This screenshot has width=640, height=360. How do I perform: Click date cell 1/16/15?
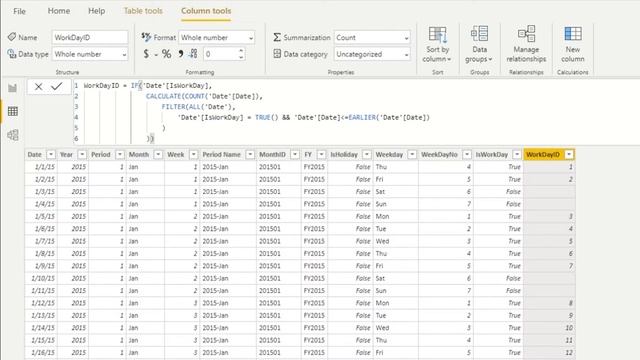41,353
